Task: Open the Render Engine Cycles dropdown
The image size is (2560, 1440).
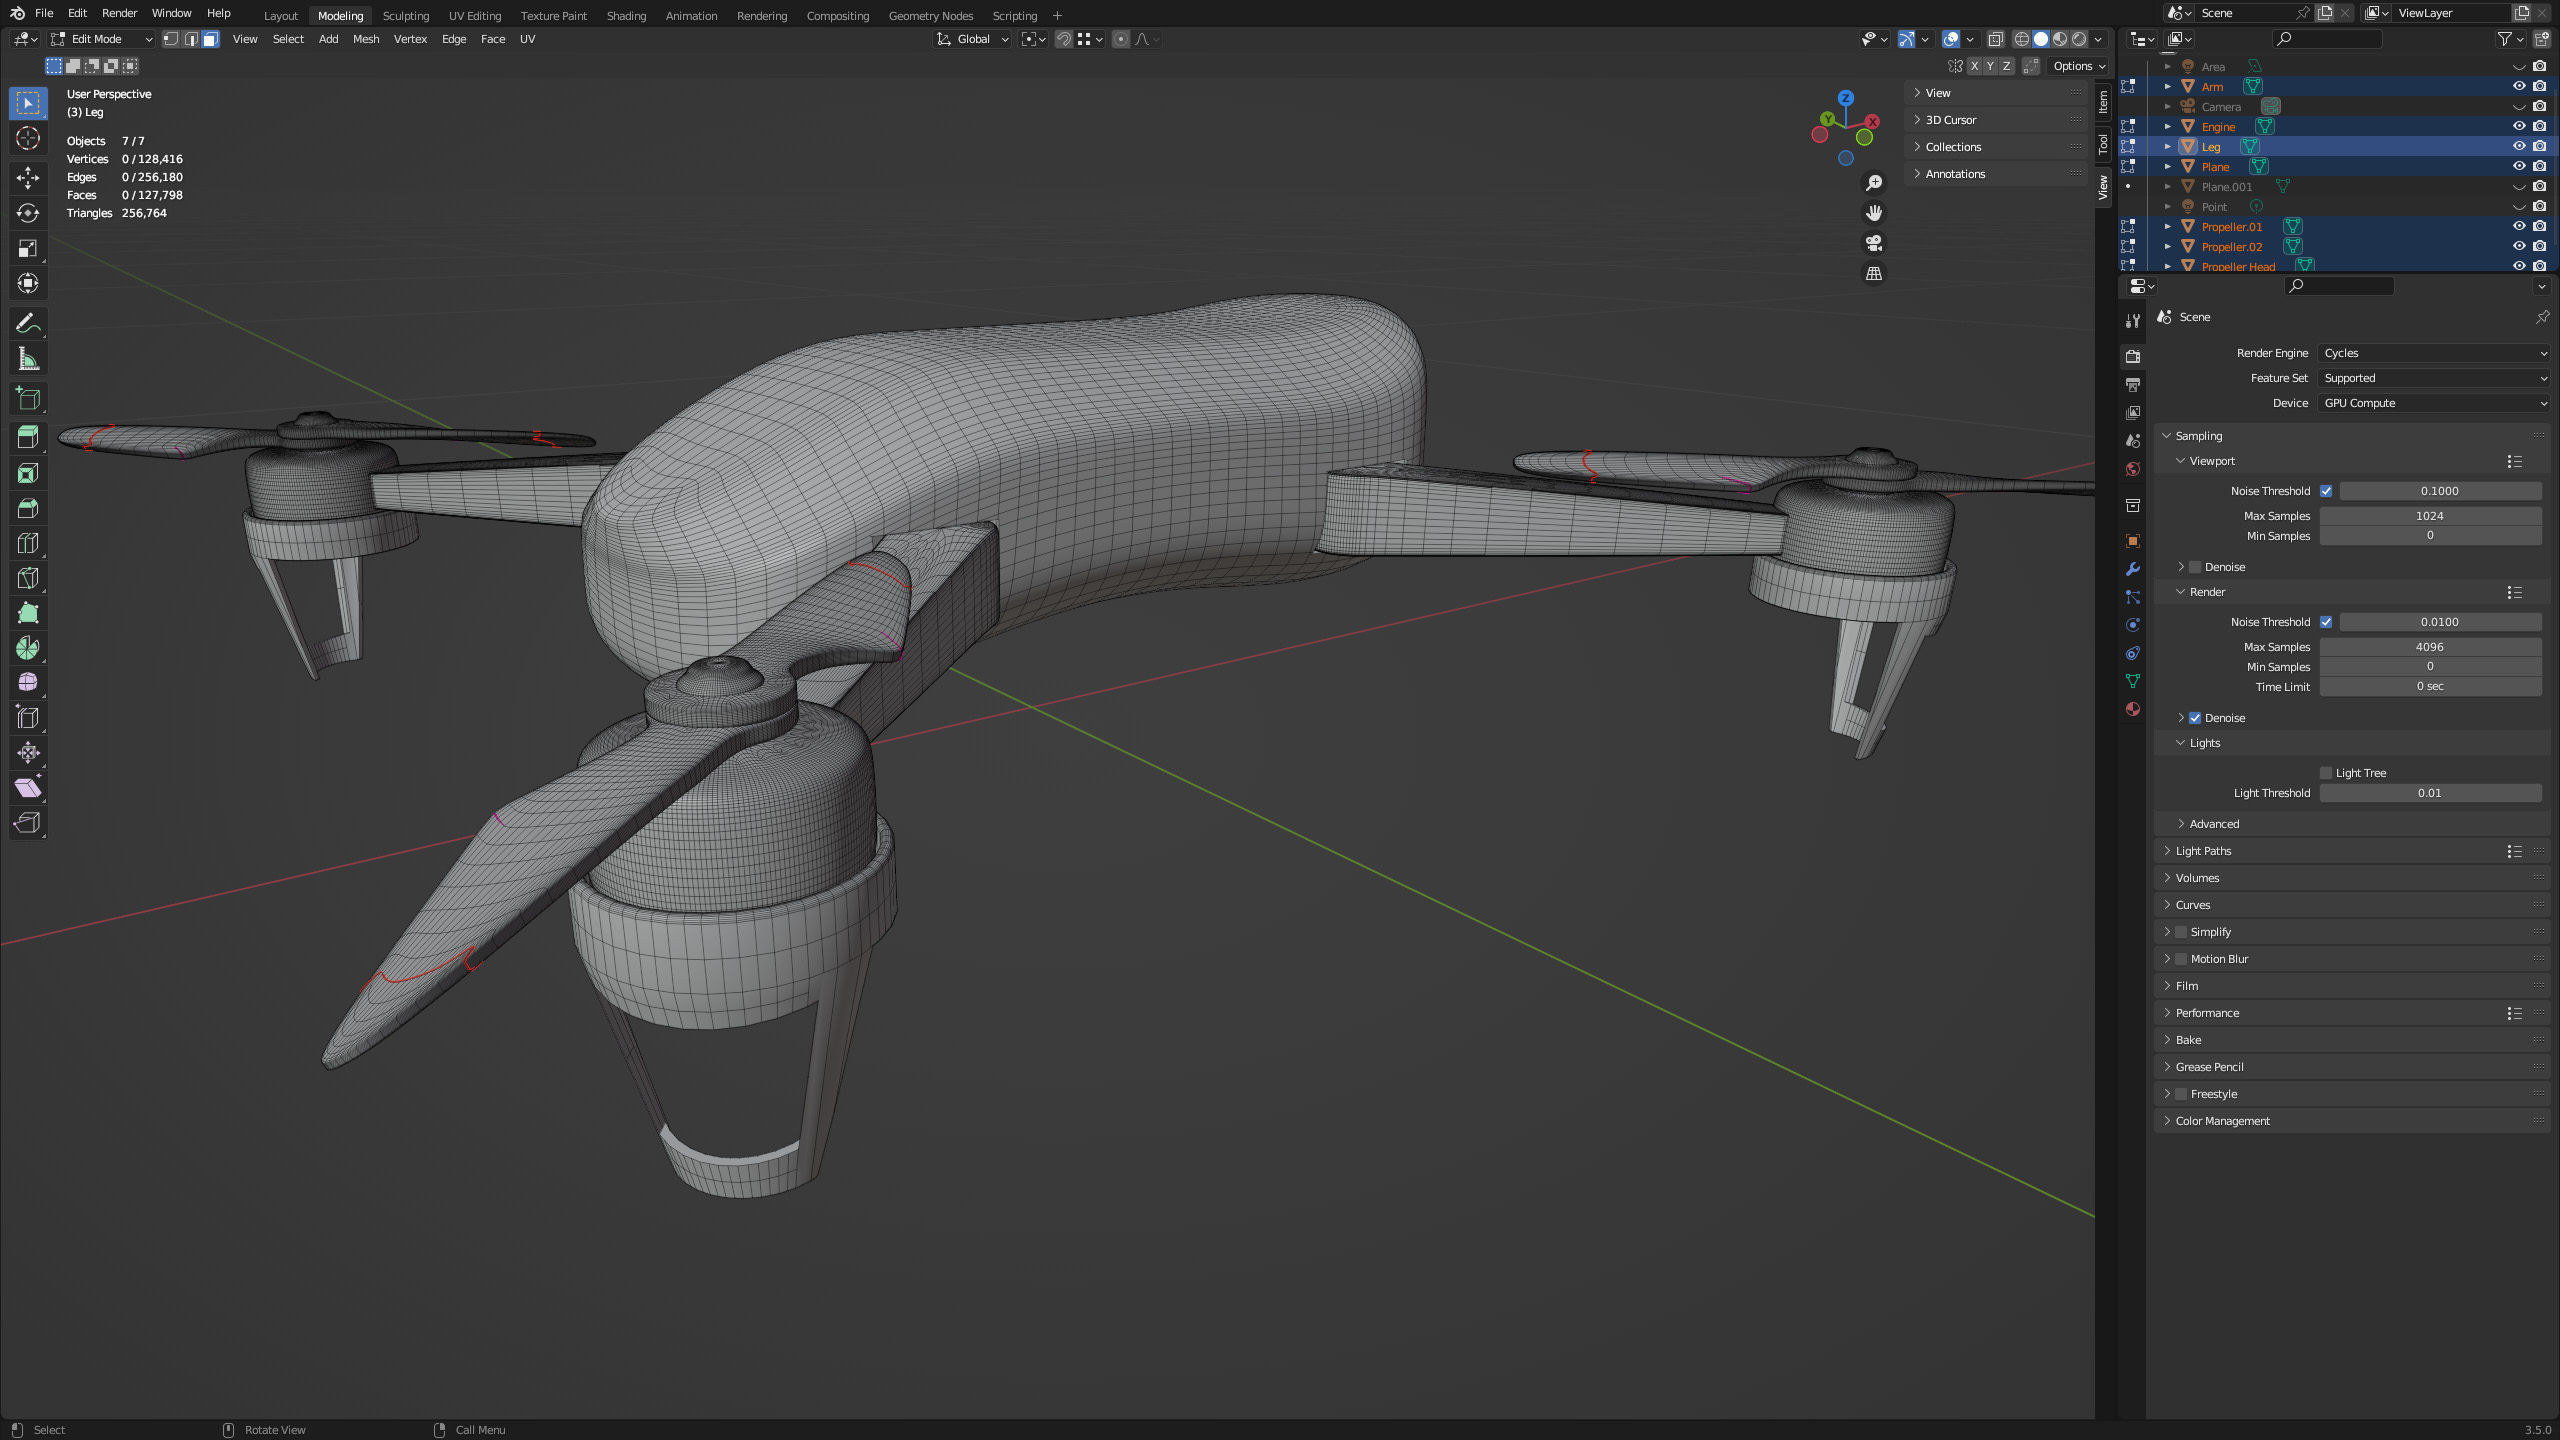Action: pyautogui.click(x=2433, y=353)
